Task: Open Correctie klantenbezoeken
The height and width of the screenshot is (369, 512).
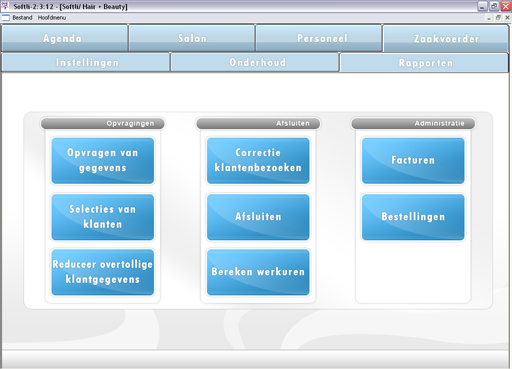Action: point(258,161)
